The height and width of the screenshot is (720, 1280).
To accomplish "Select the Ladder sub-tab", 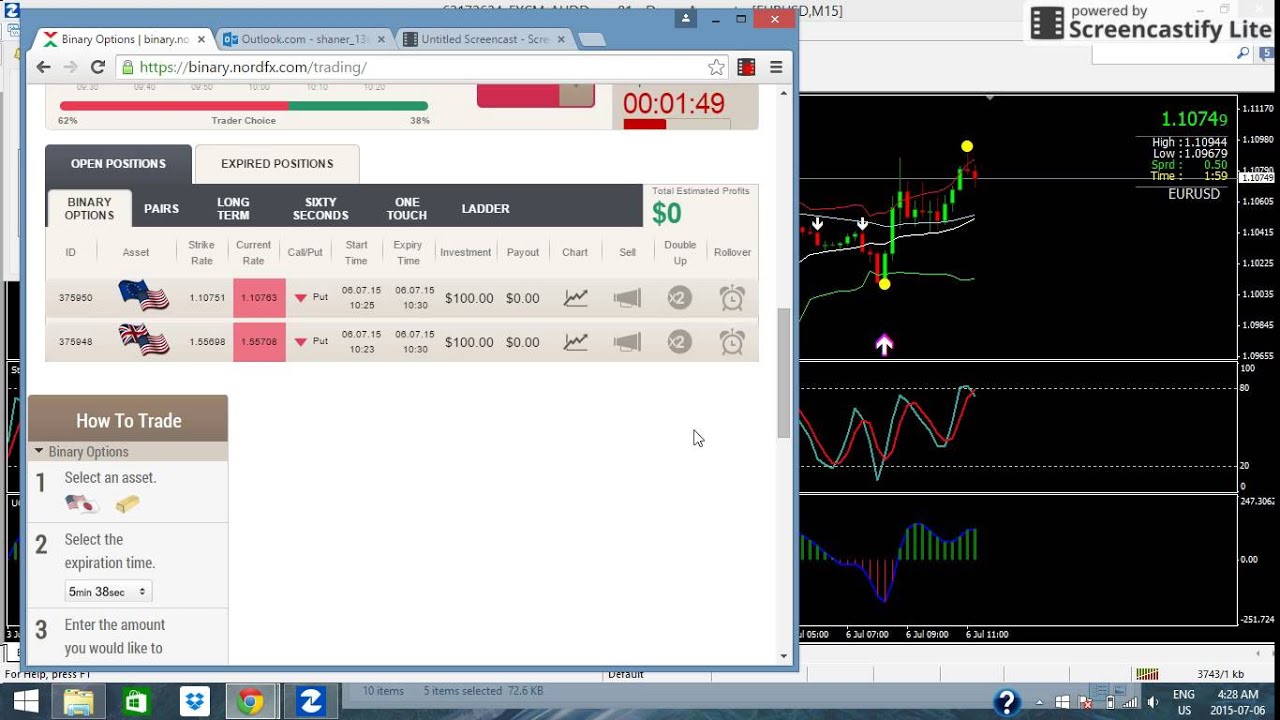I will [x=486, y=208].
